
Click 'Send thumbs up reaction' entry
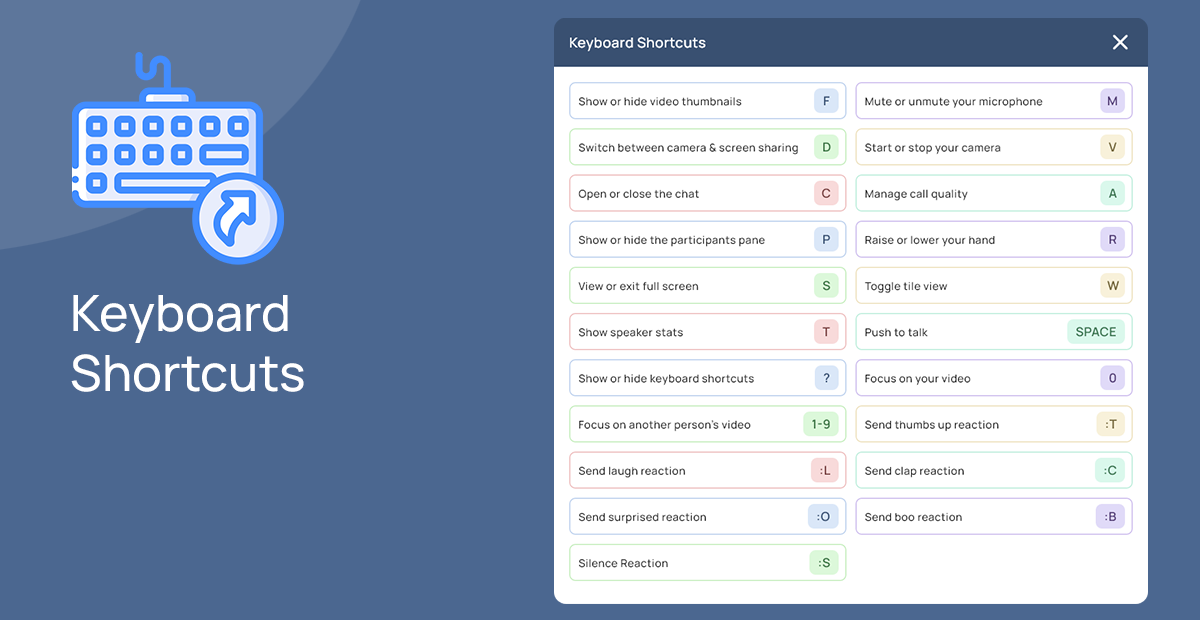pos(931,425)
